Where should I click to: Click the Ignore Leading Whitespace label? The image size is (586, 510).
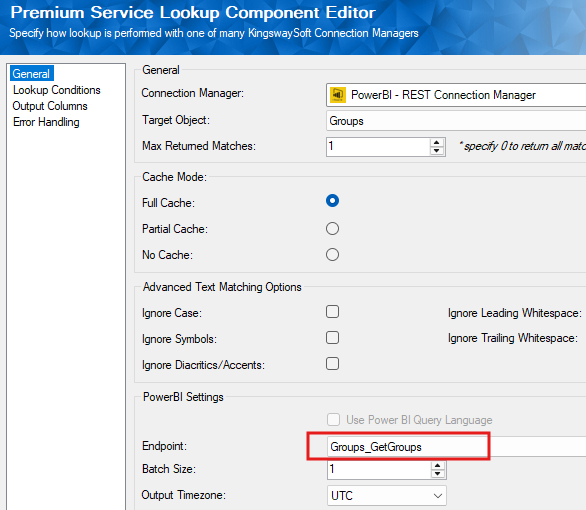point(515,313)
